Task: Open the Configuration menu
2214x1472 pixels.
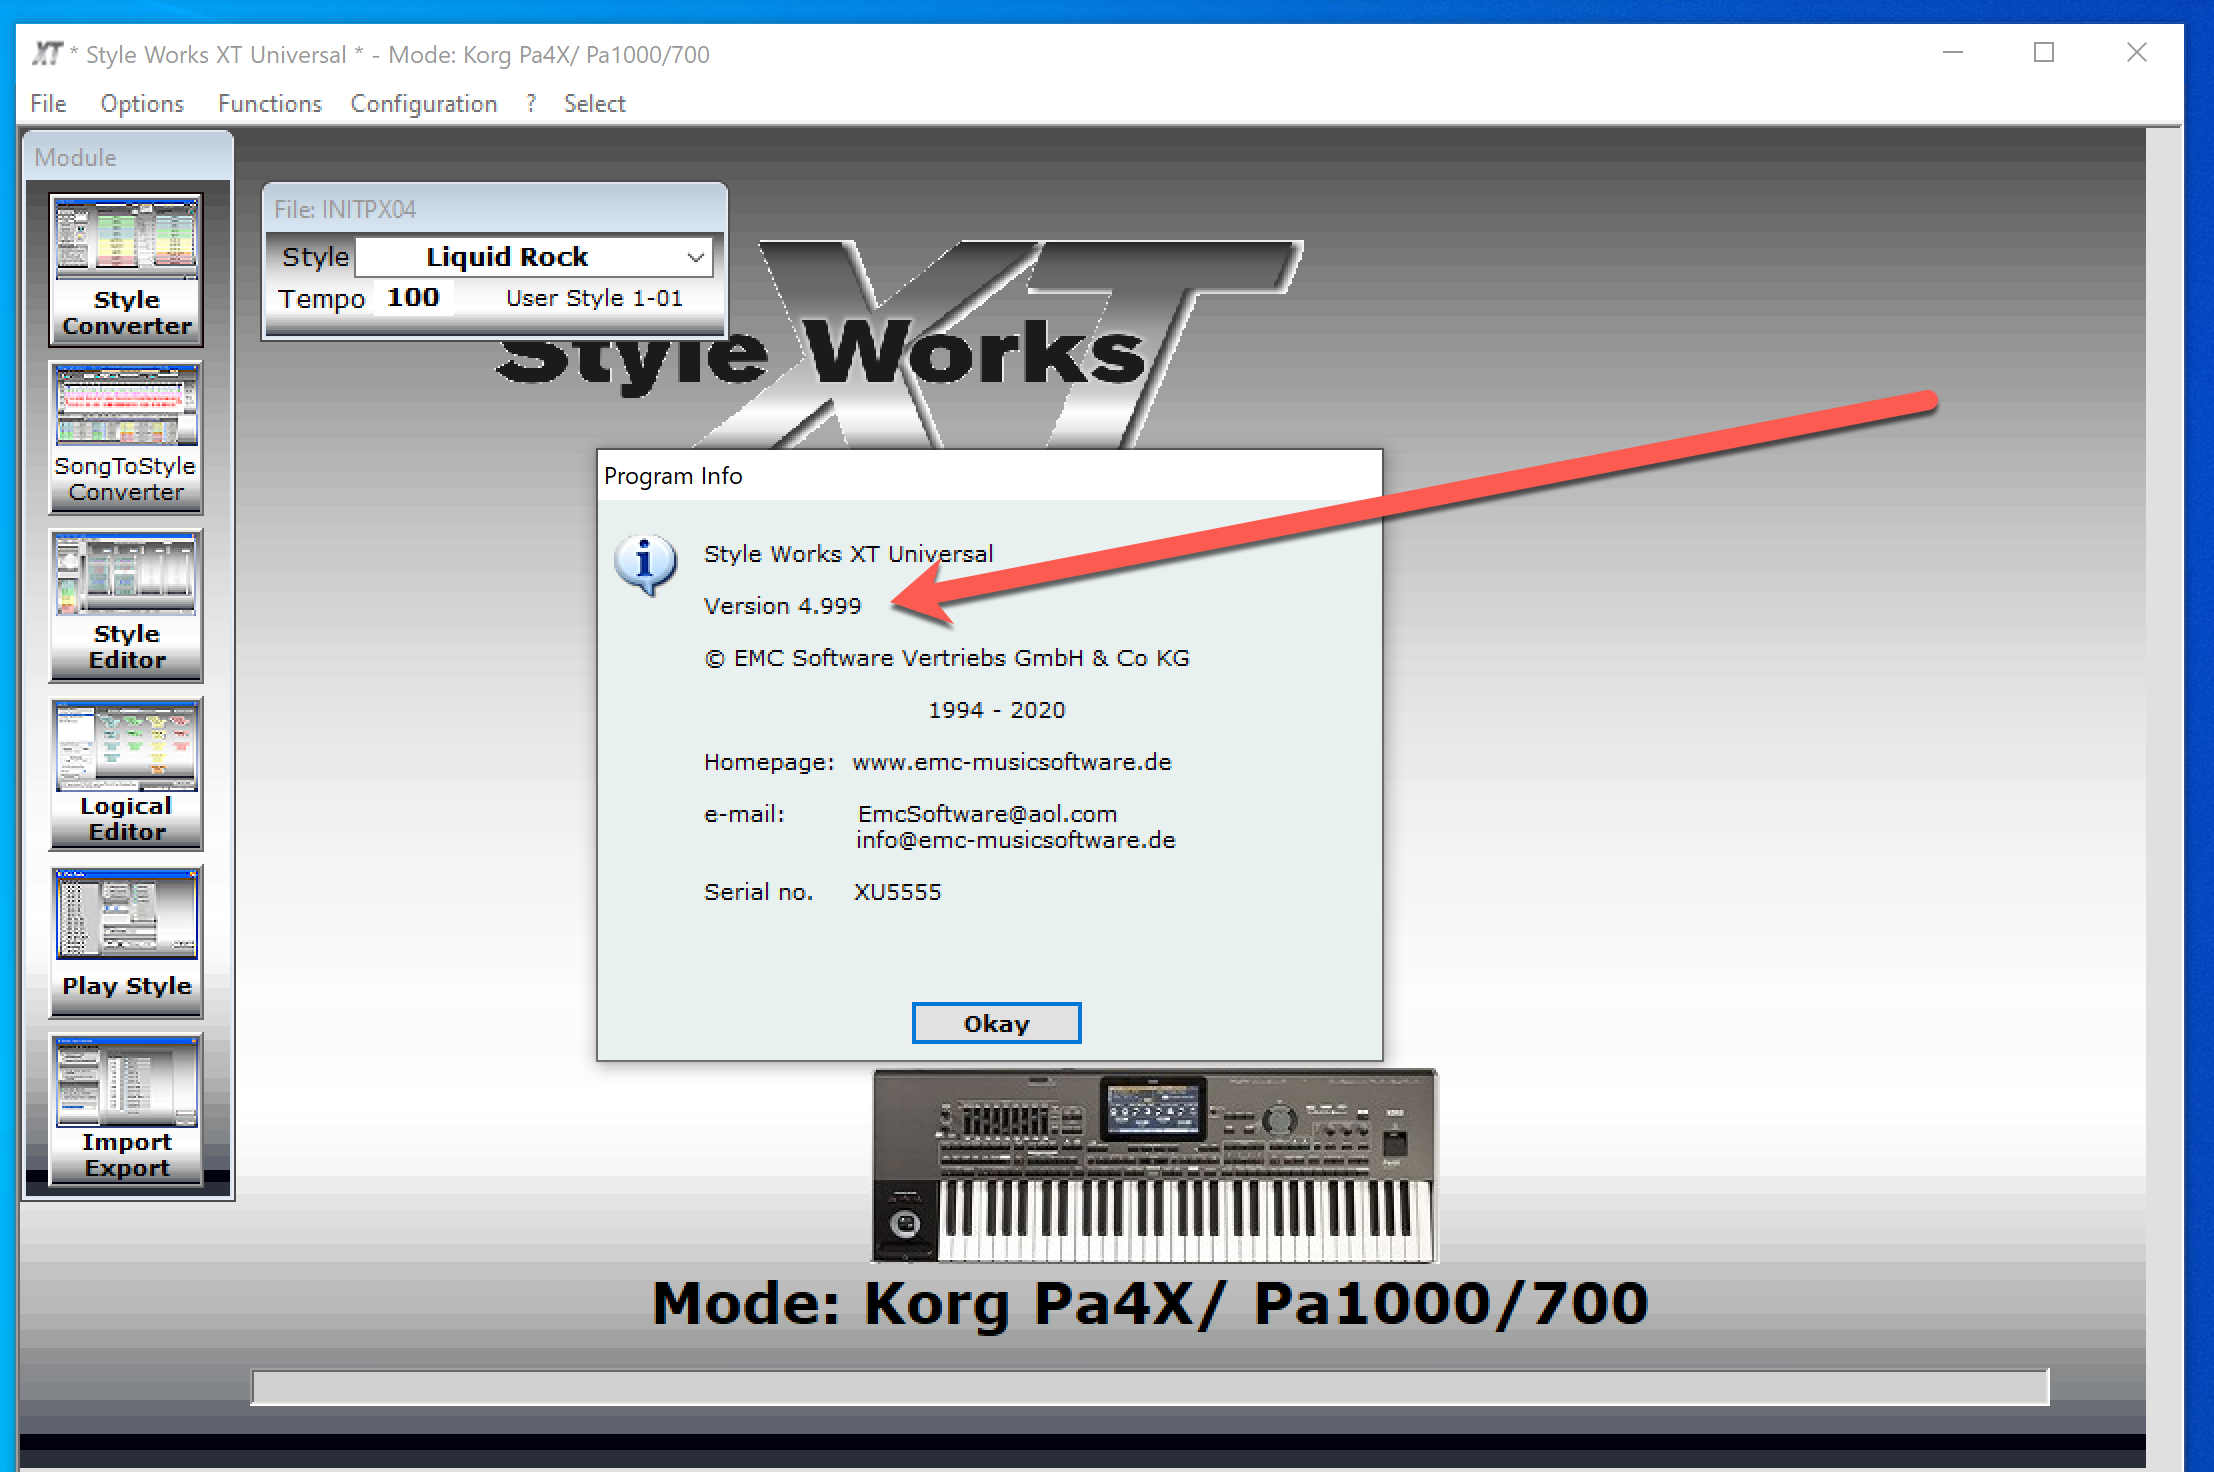Action: coord(423,103)
